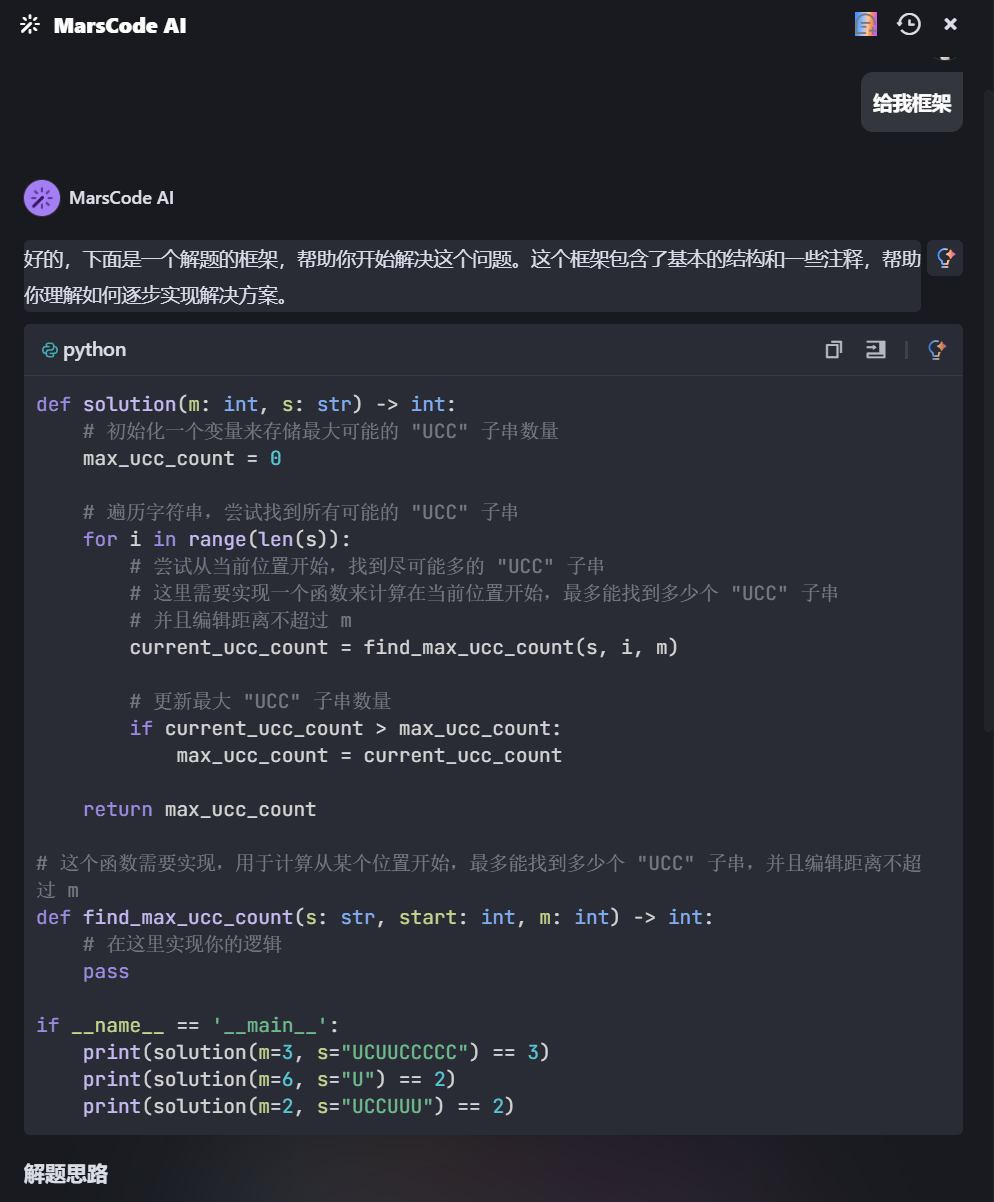Image resolution: width=994 pixels, height=1202 pixels.
Task: Click the lightbulb in the code block header
Action: click(937, 349)
